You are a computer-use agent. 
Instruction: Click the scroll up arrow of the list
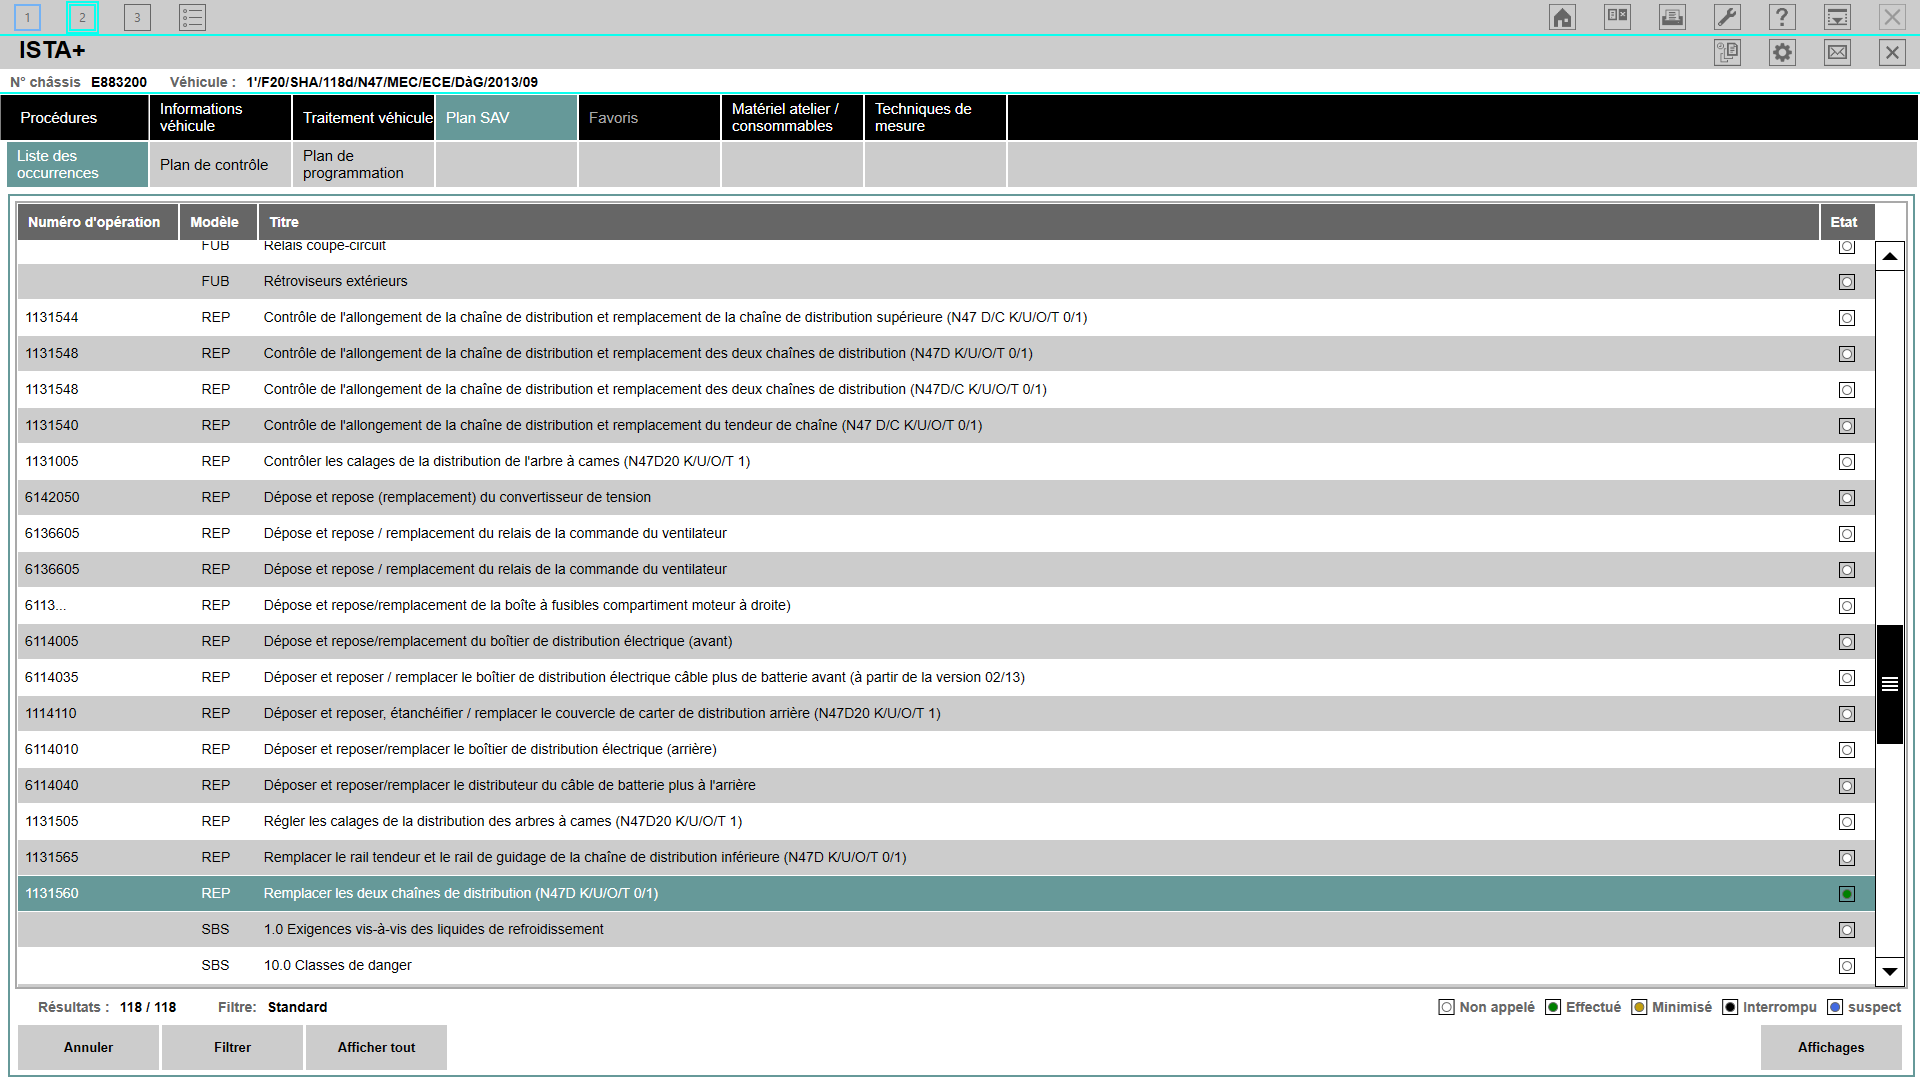pyautogui.click(x=1889, y=257)
